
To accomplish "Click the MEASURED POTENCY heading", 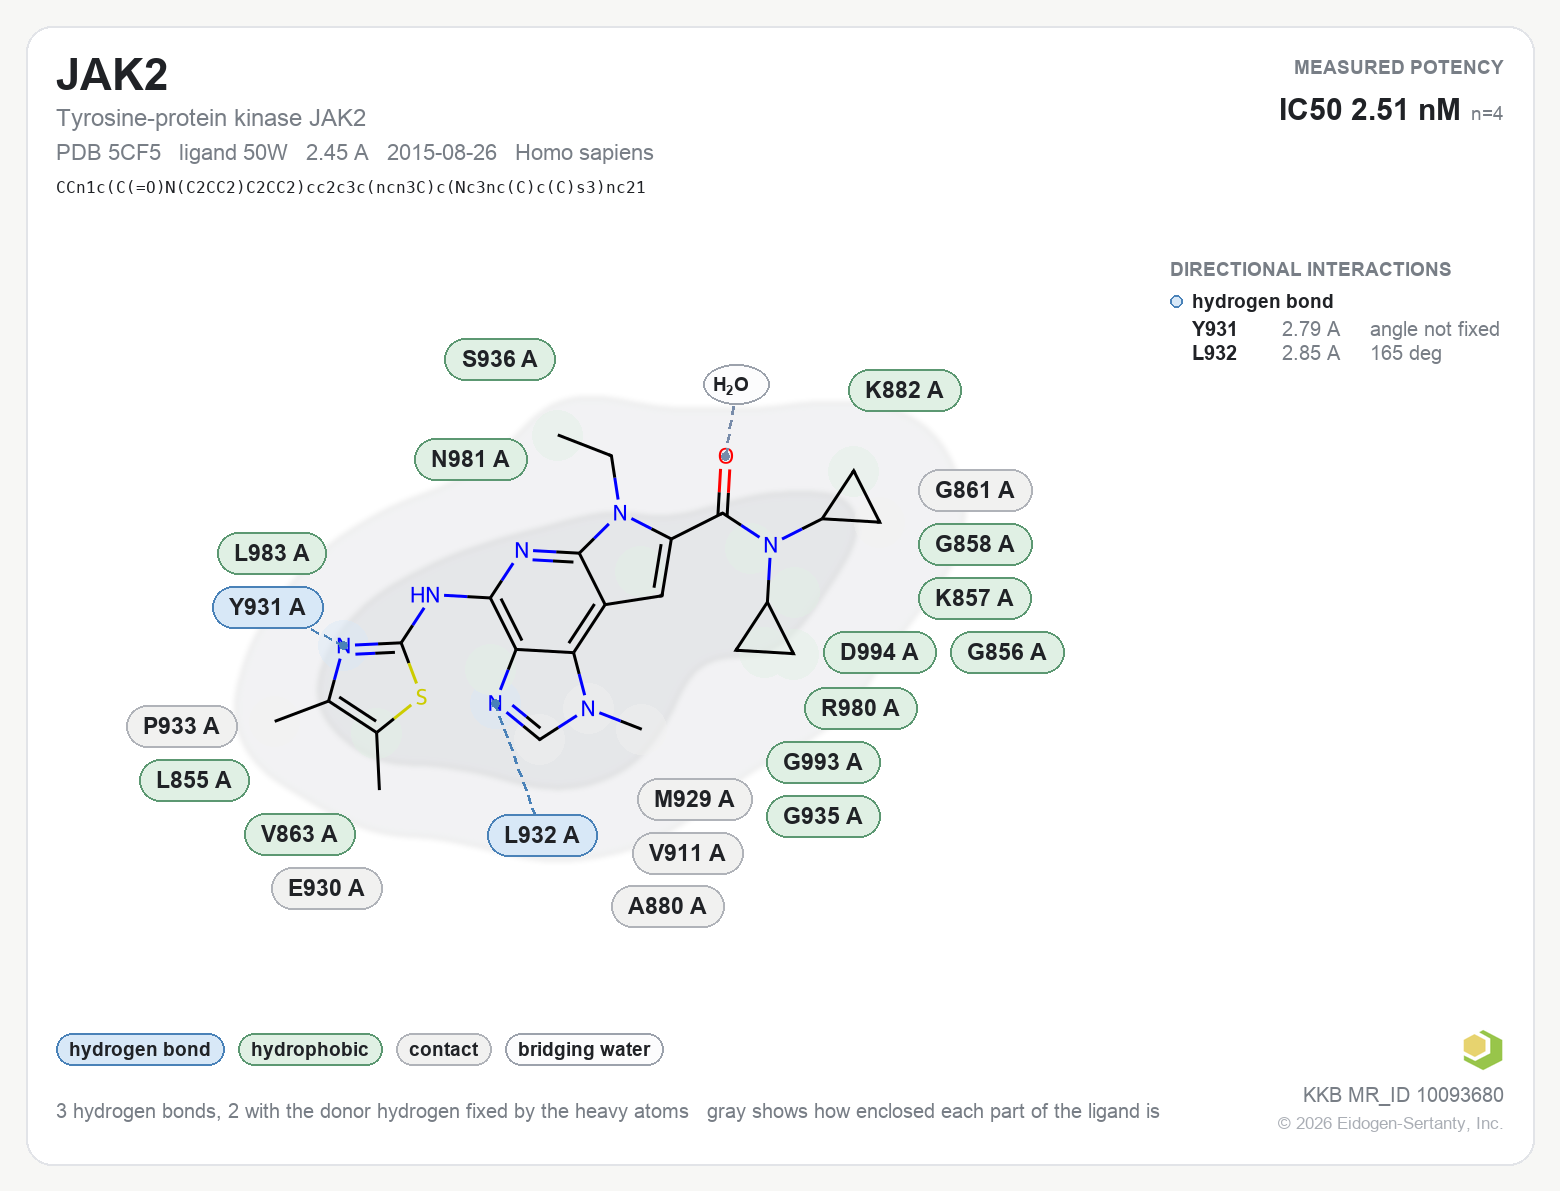I will tap(1399, 67).
